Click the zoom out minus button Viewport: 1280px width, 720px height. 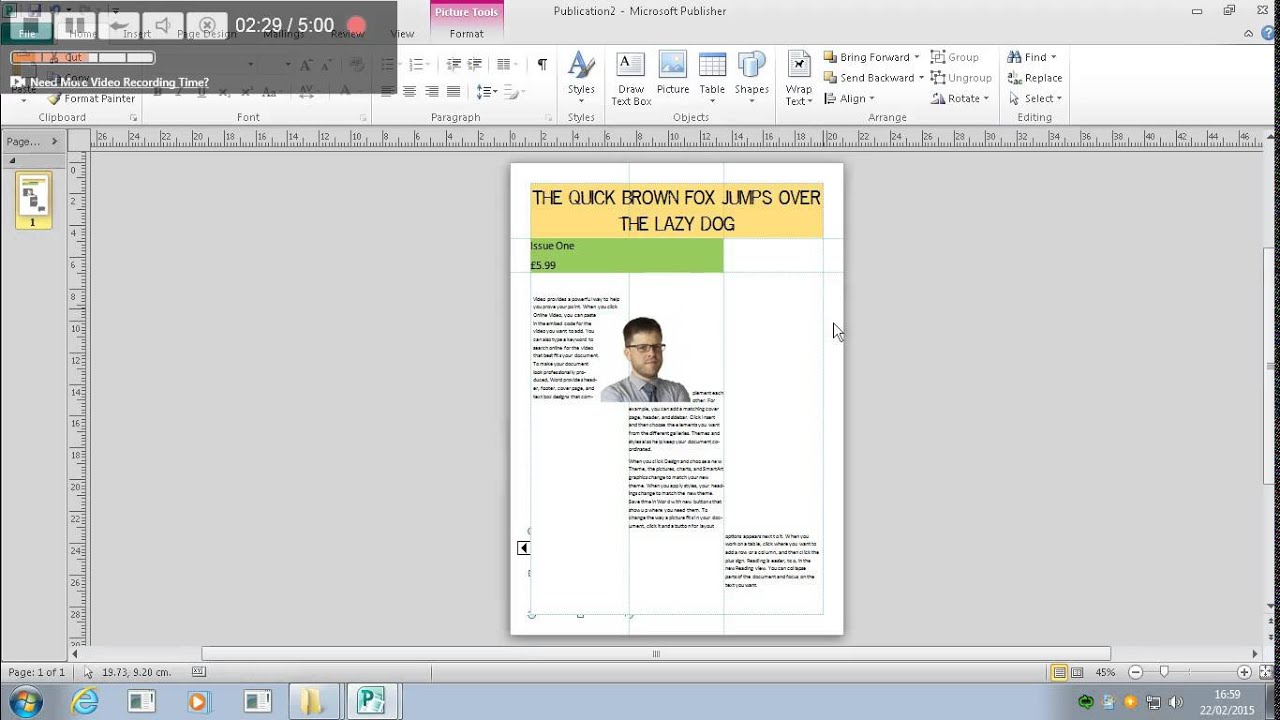pyautogui.click(x=1135, y=672)
